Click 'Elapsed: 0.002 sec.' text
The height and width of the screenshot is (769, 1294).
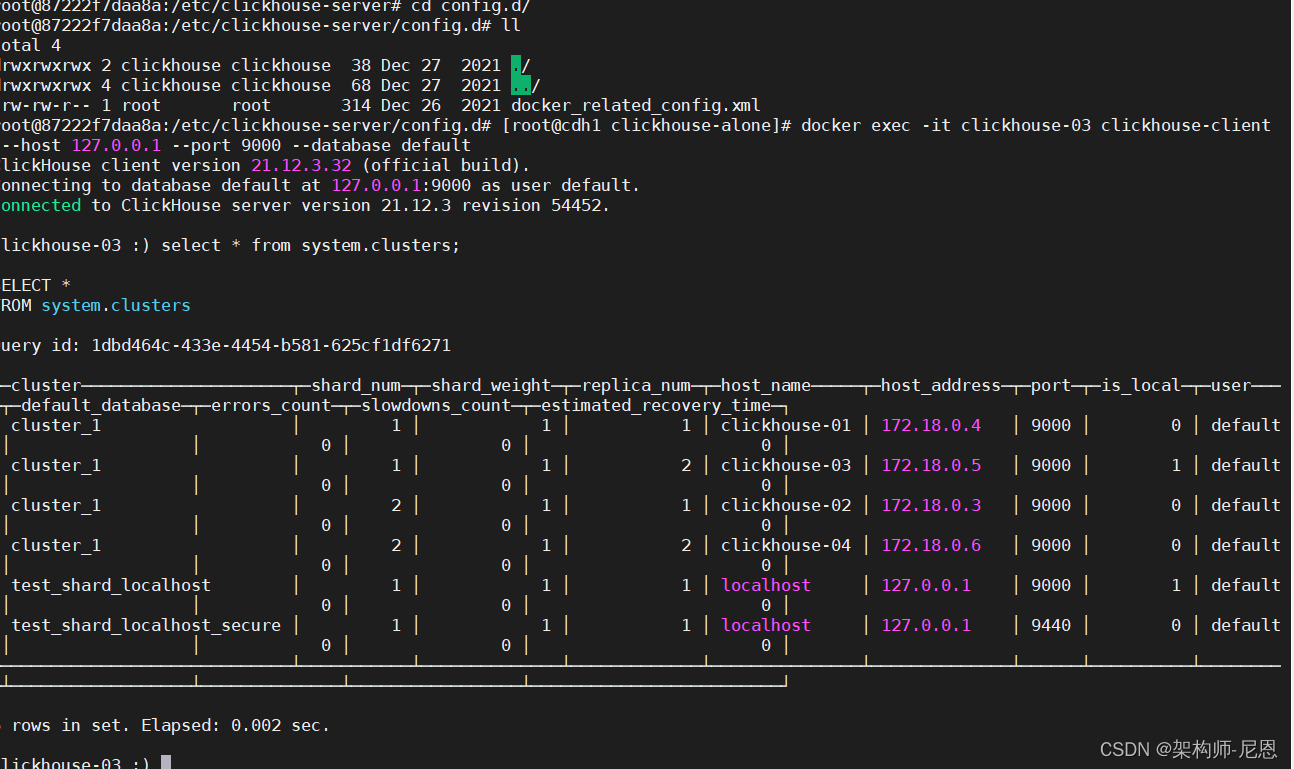(235, 725)
